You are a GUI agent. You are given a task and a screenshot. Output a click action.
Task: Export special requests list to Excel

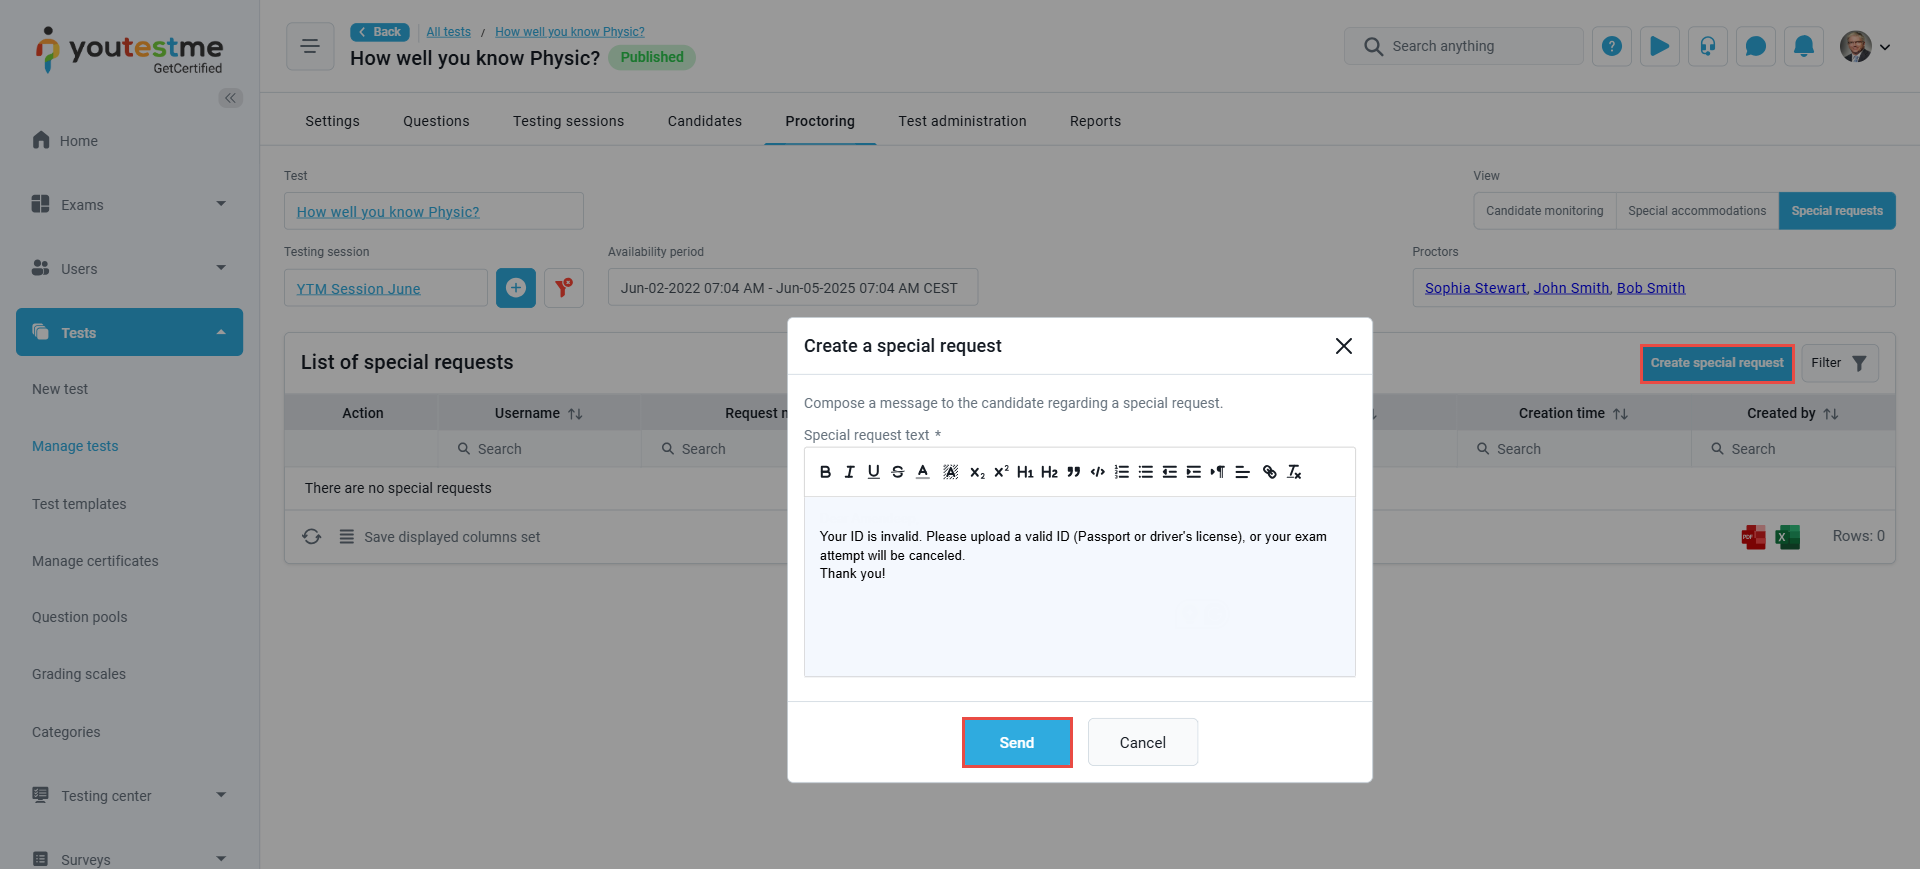point(1787,537)
